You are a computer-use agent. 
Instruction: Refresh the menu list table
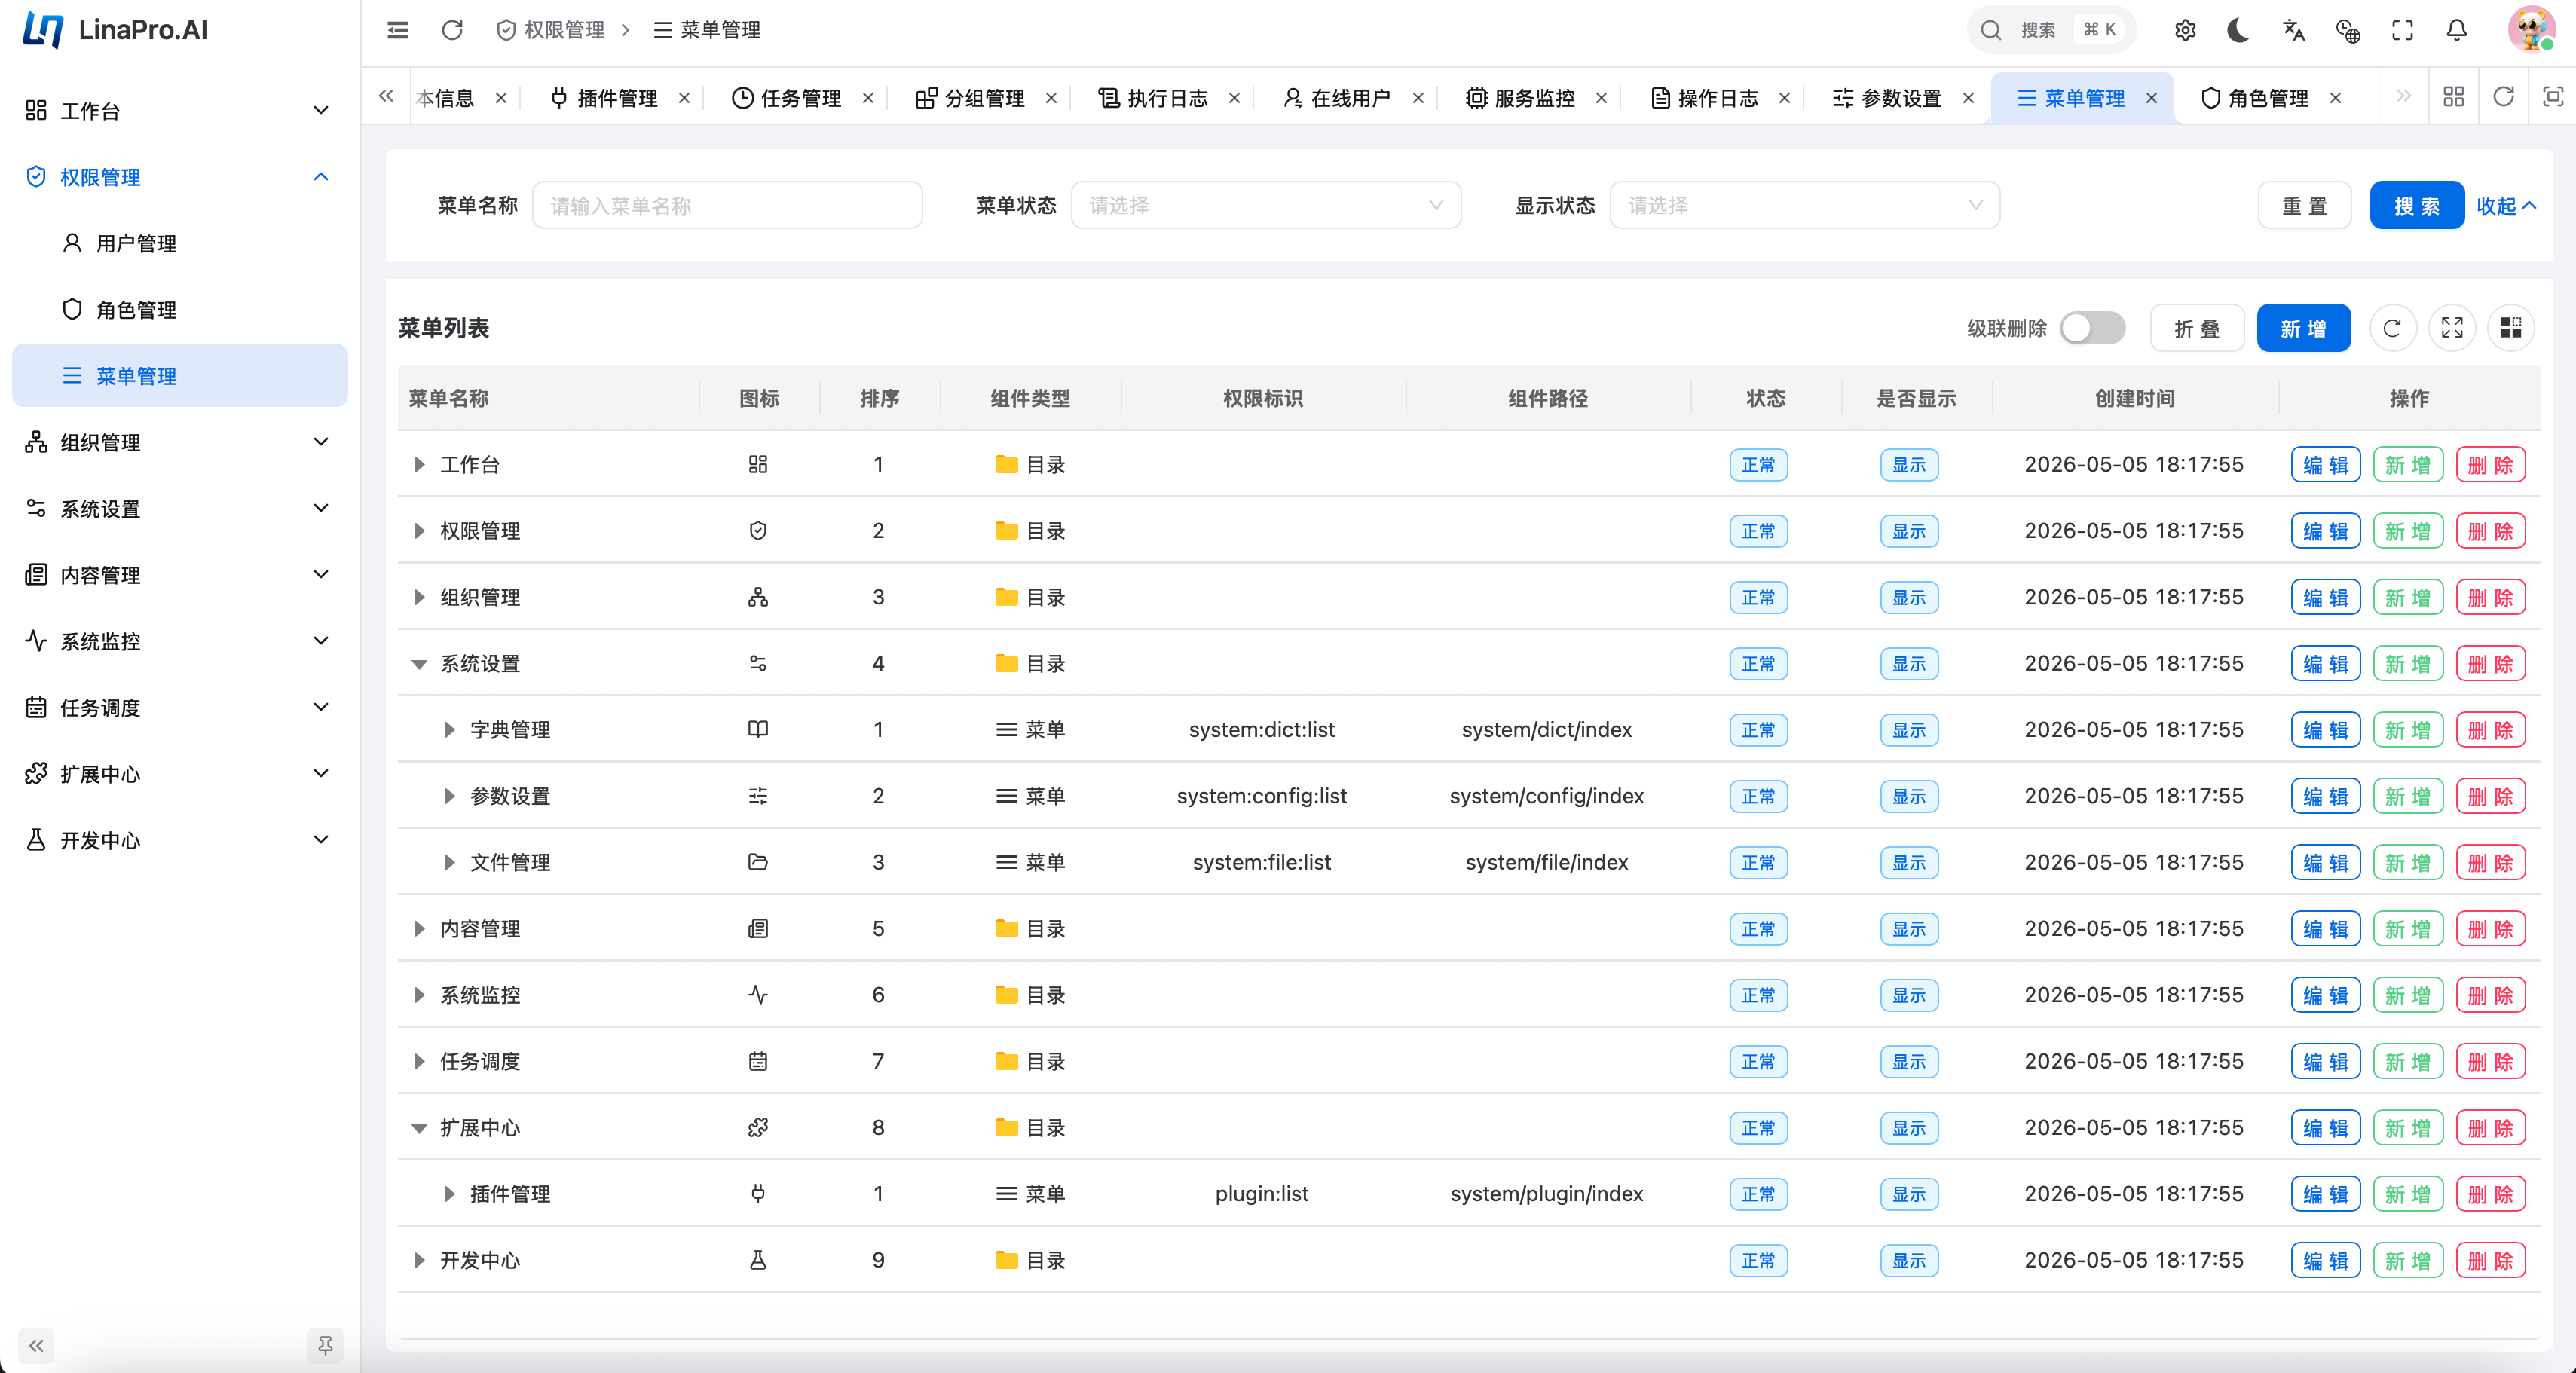(2392, 328)
